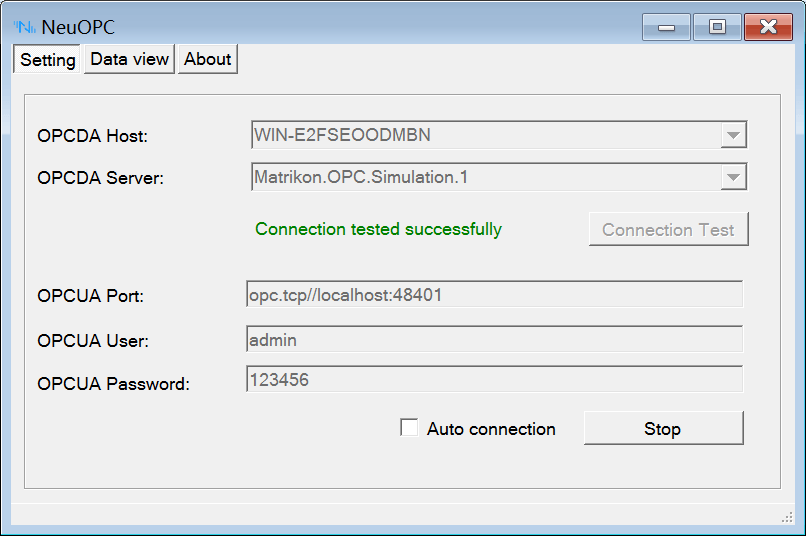The height and width of the screenshot is (536, 806).
Task: Click the resize grip at window corner
Action: pos(787,516)
